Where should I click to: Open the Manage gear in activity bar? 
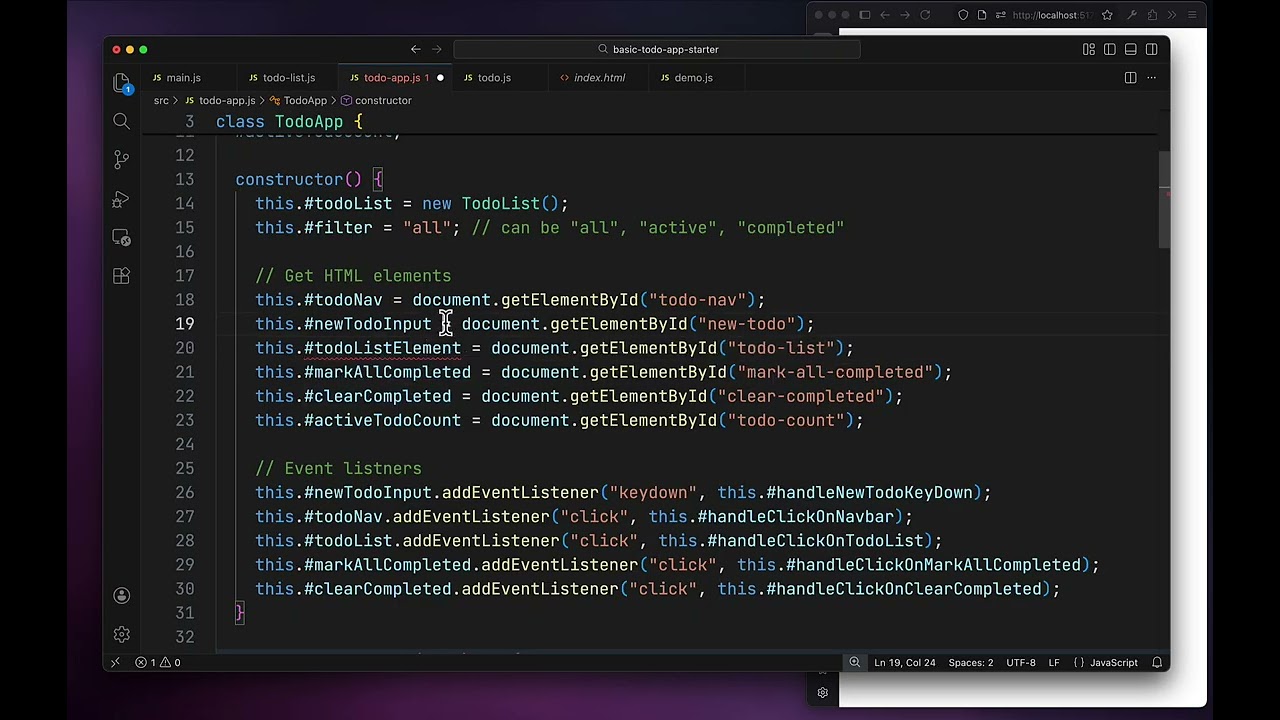[122, 634]
